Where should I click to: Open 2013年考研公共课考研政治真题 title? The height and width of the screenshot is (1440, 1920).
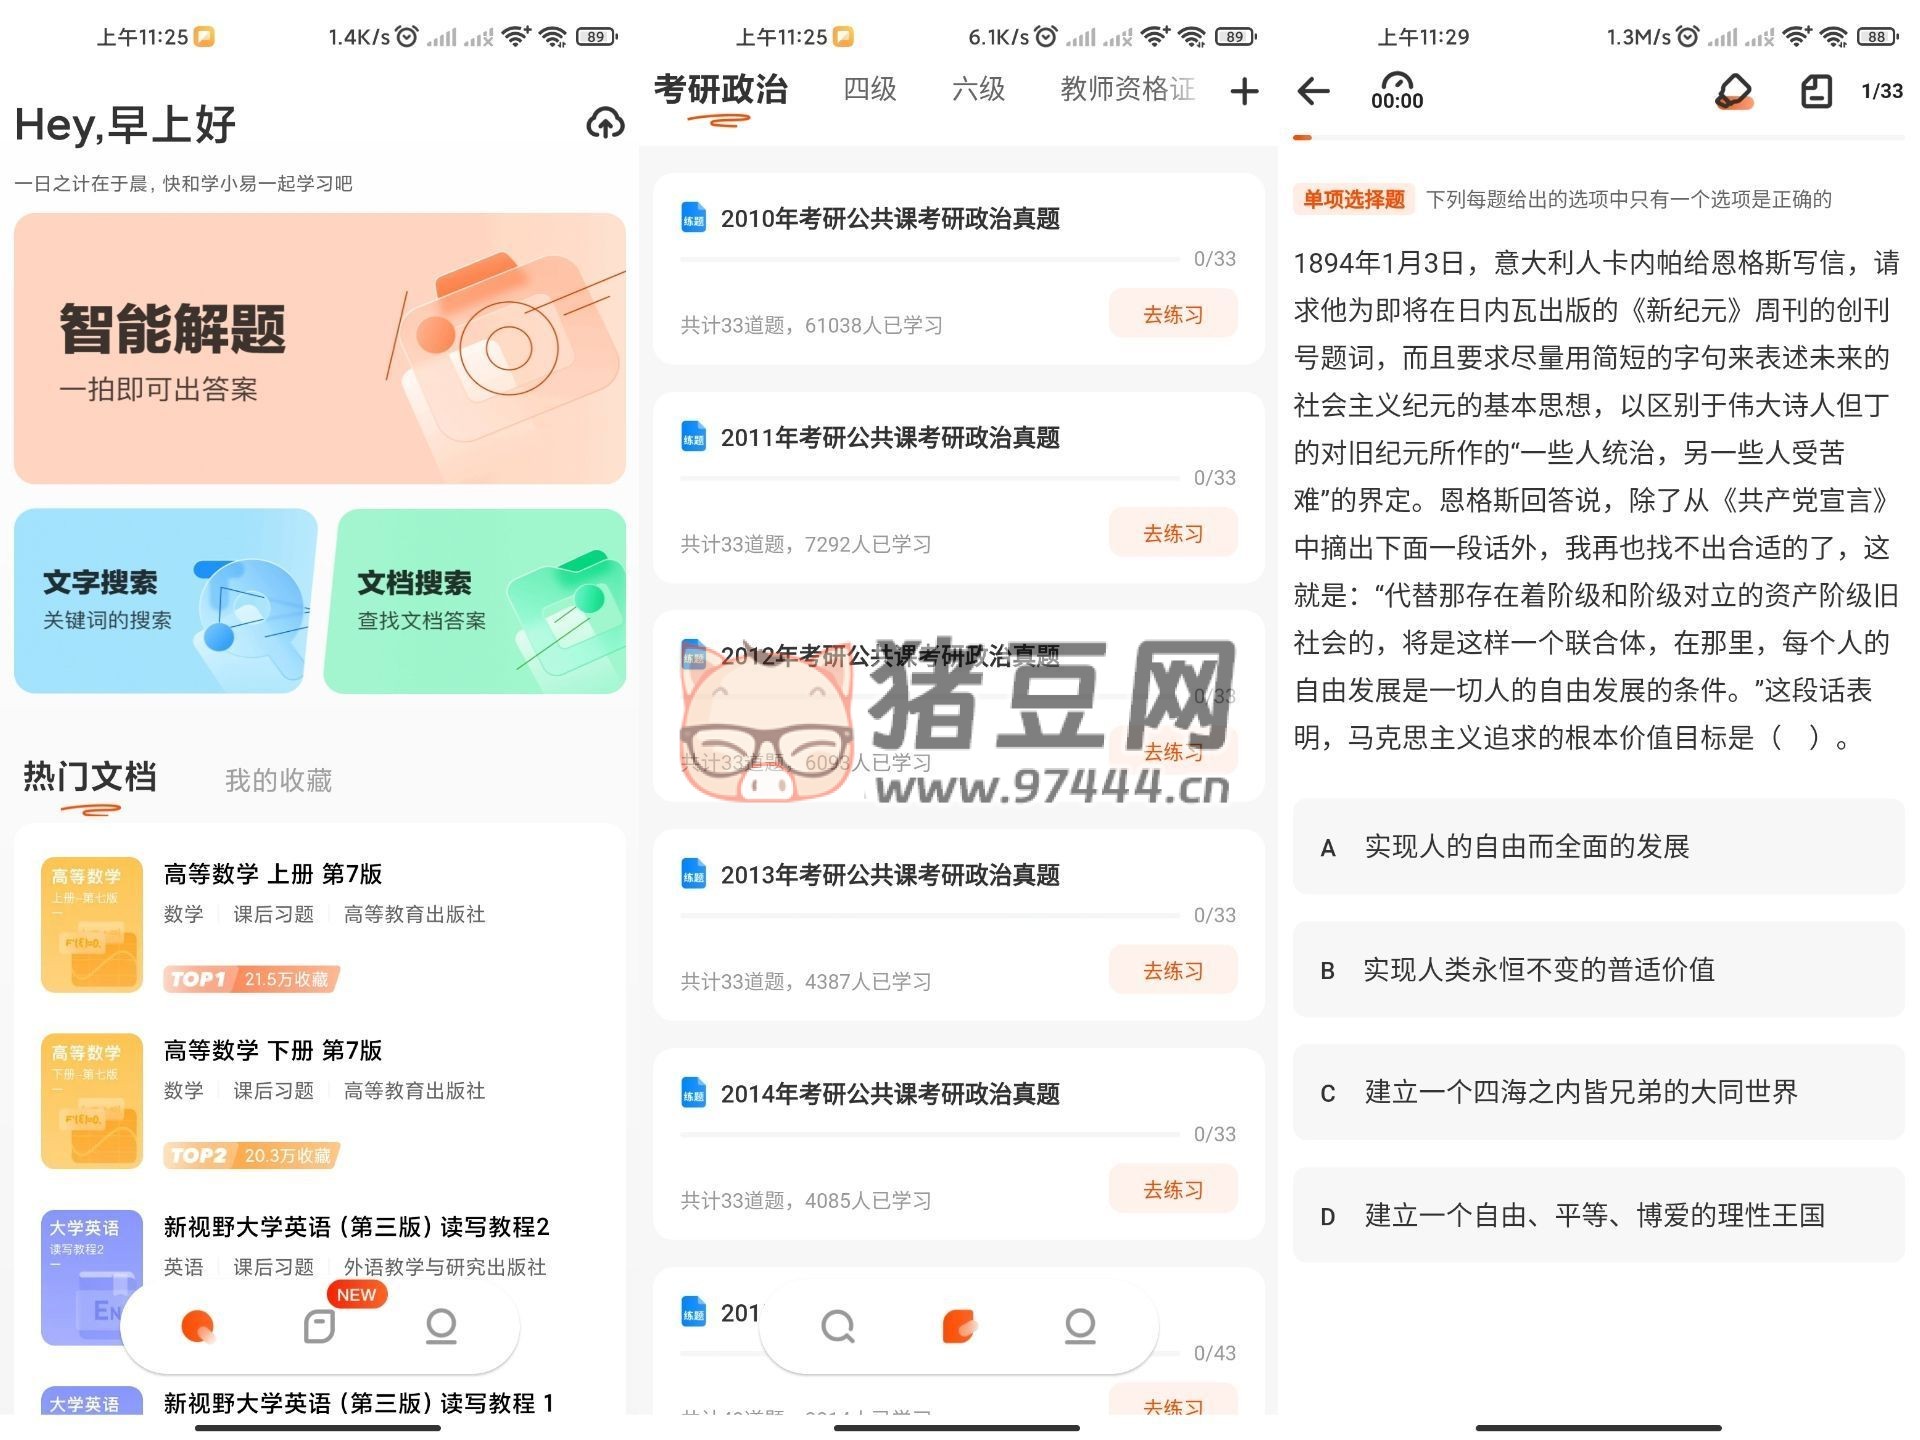(890, 875)
